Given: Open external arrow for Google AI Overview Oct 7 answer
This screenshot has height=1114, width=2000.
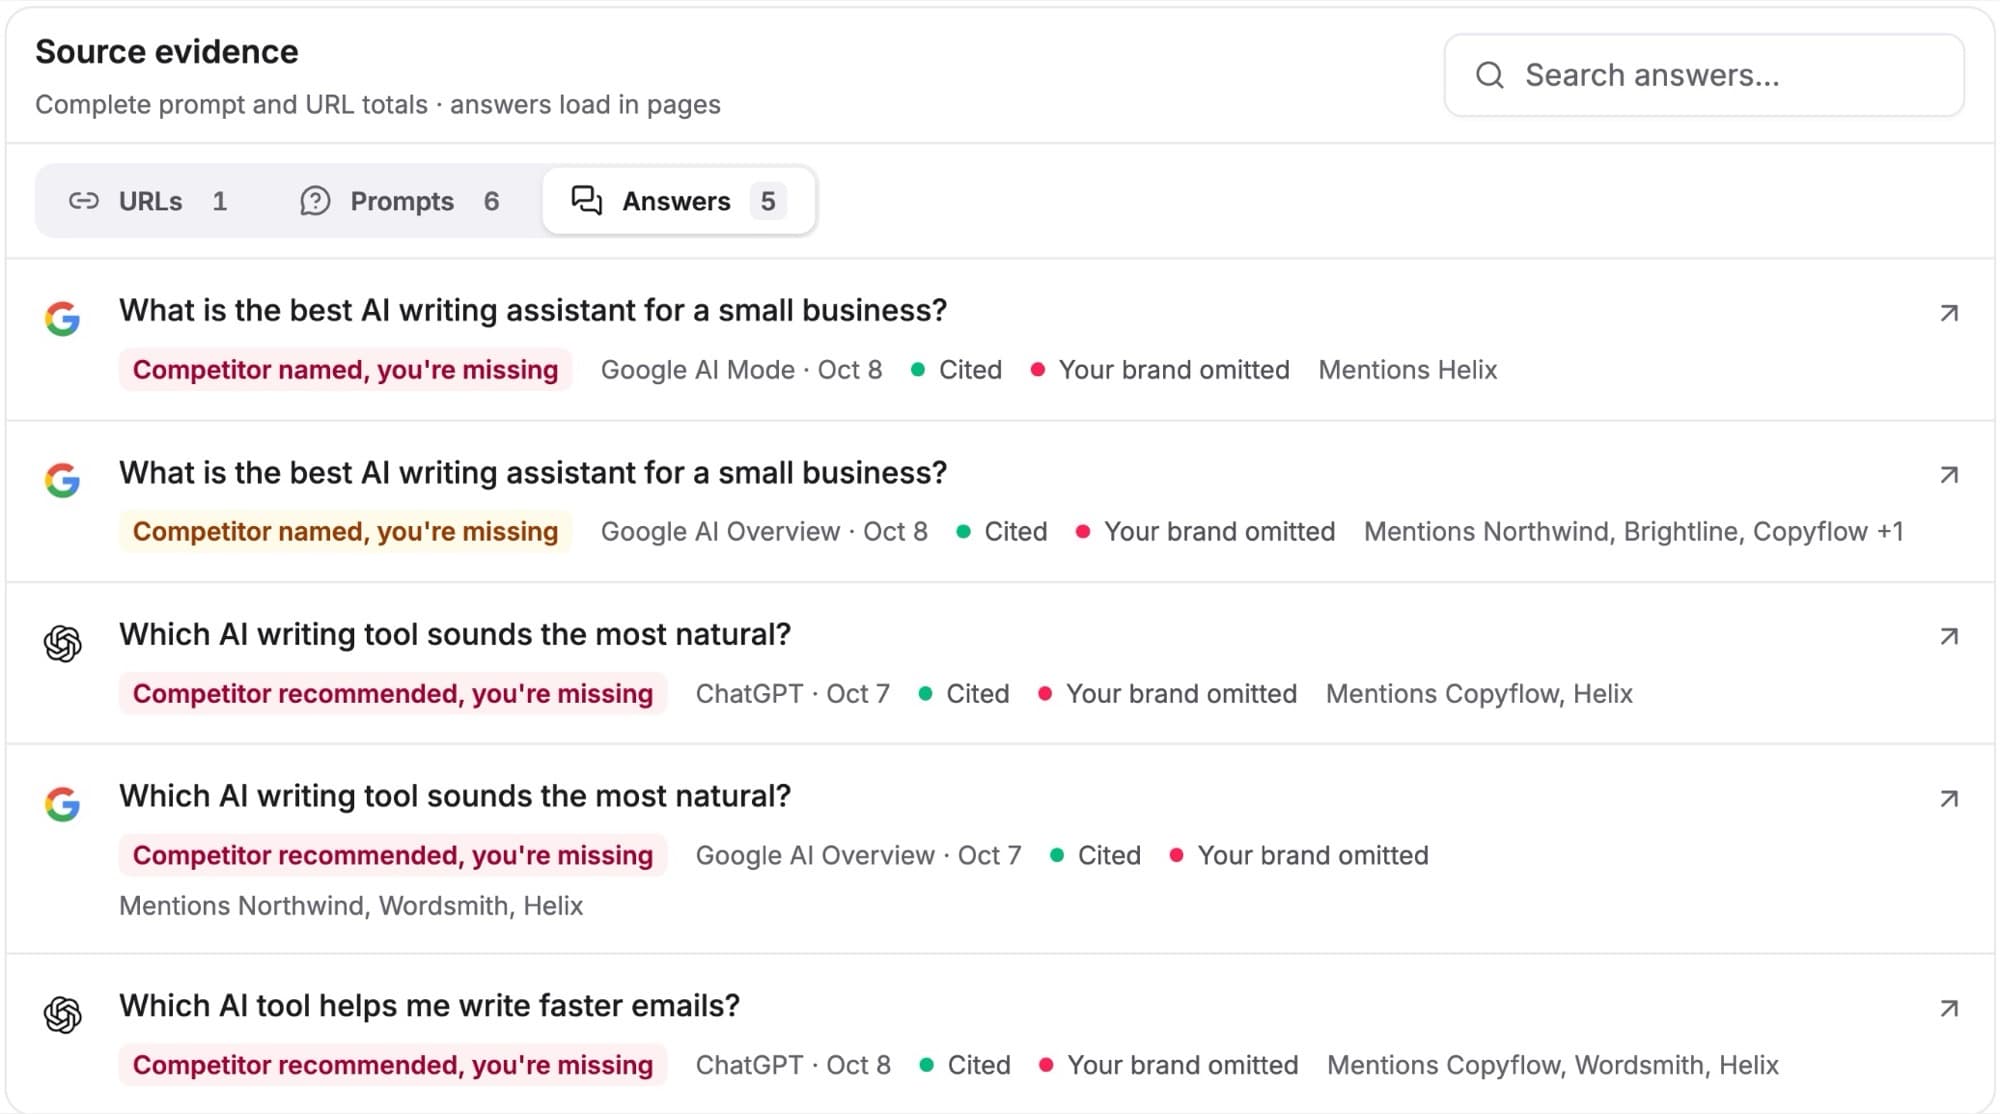Looking at the screenshot, I should click(1949, 799).
